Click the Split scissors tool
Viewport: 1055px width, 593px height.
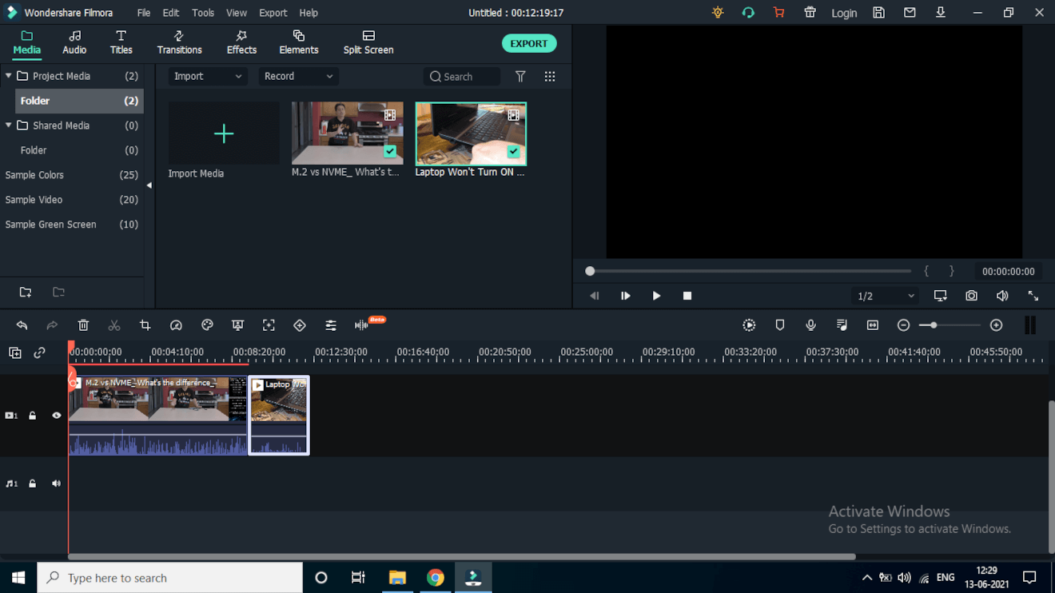coord(115,325)
